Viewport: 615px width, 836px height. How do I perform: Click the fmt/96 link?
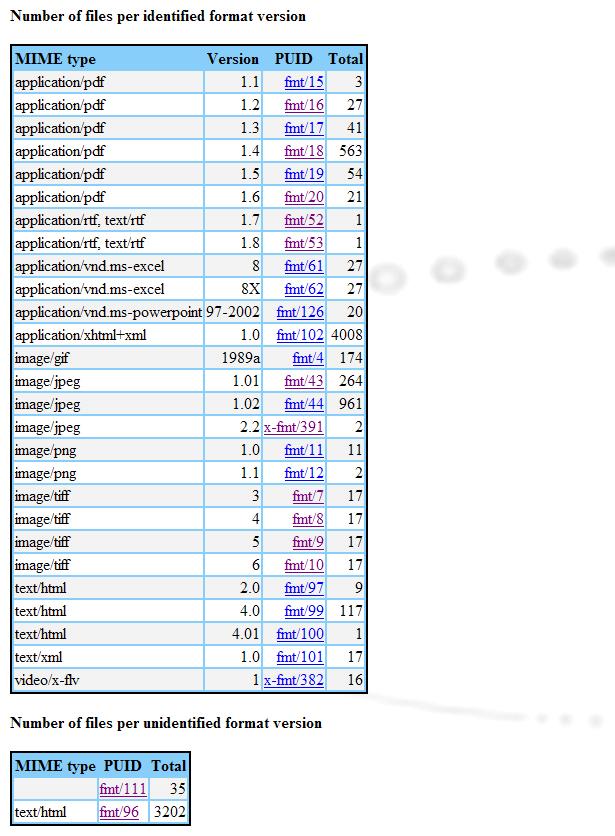coord(119,813)
